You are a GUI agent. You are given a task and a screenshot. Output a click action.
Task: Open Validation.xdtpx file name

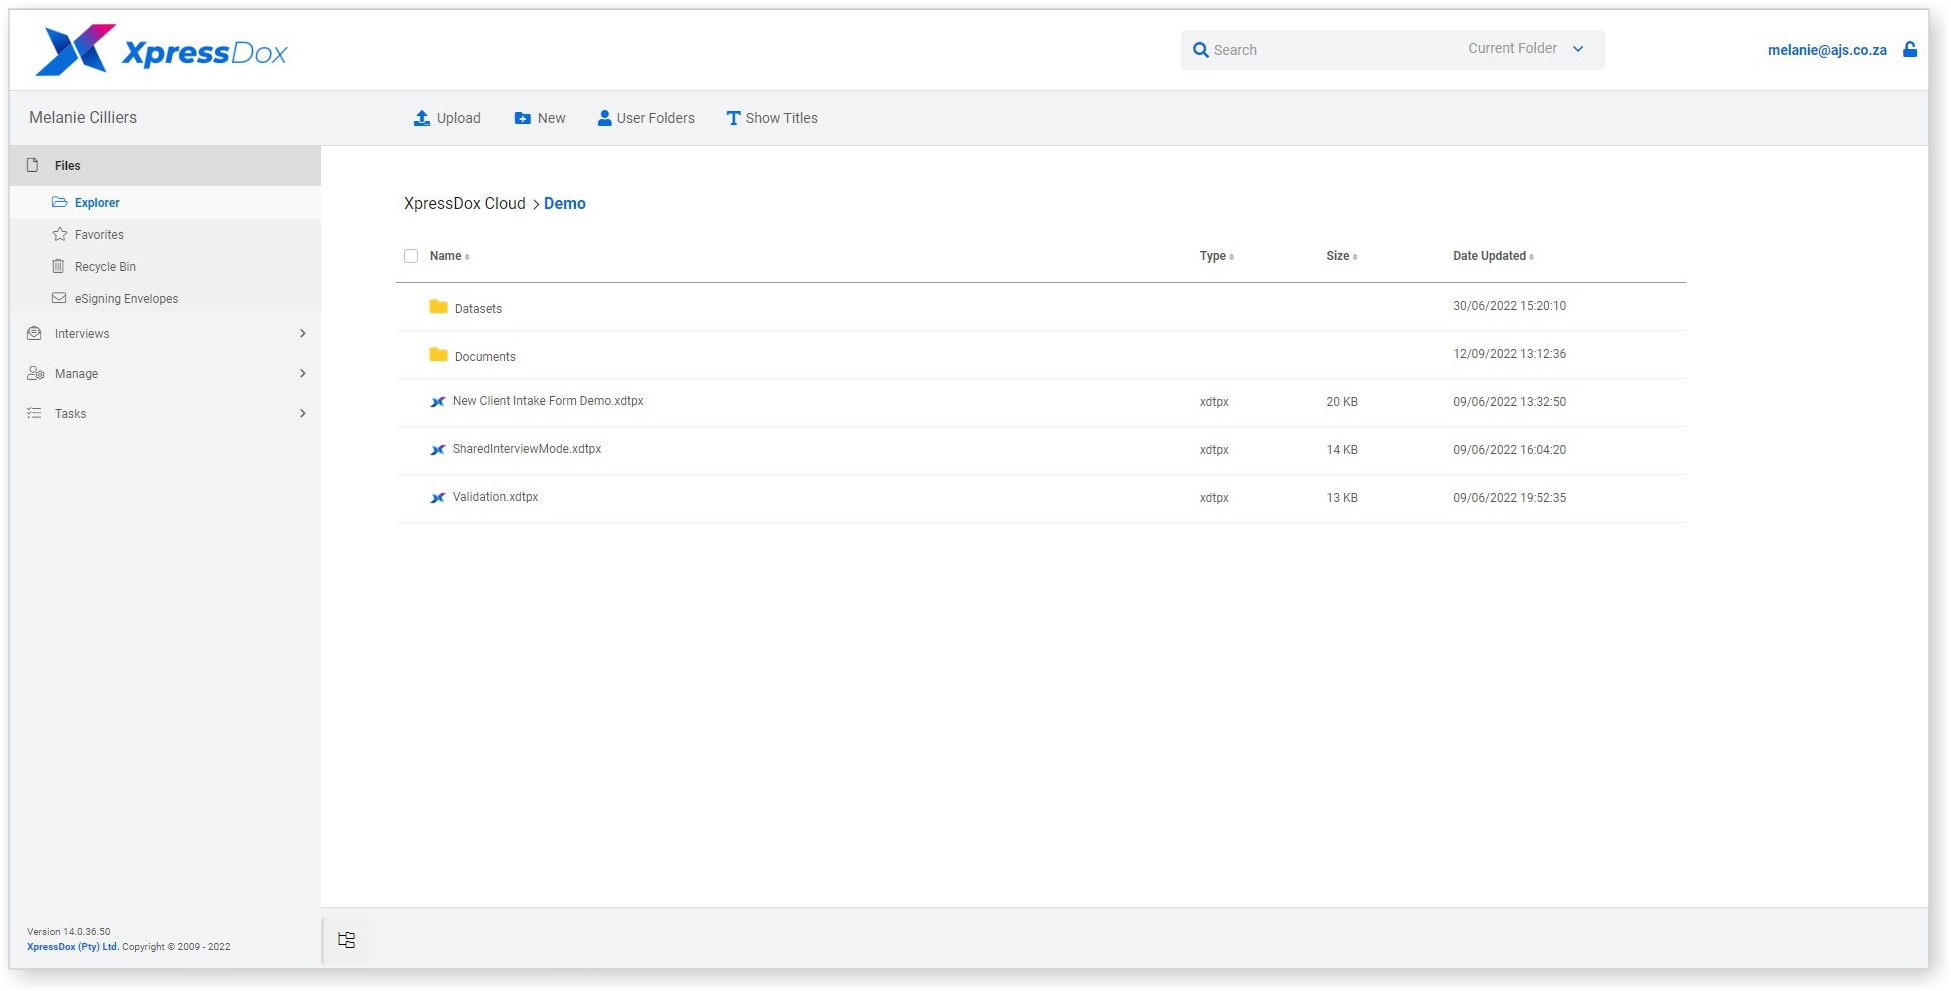coord(495,497)
